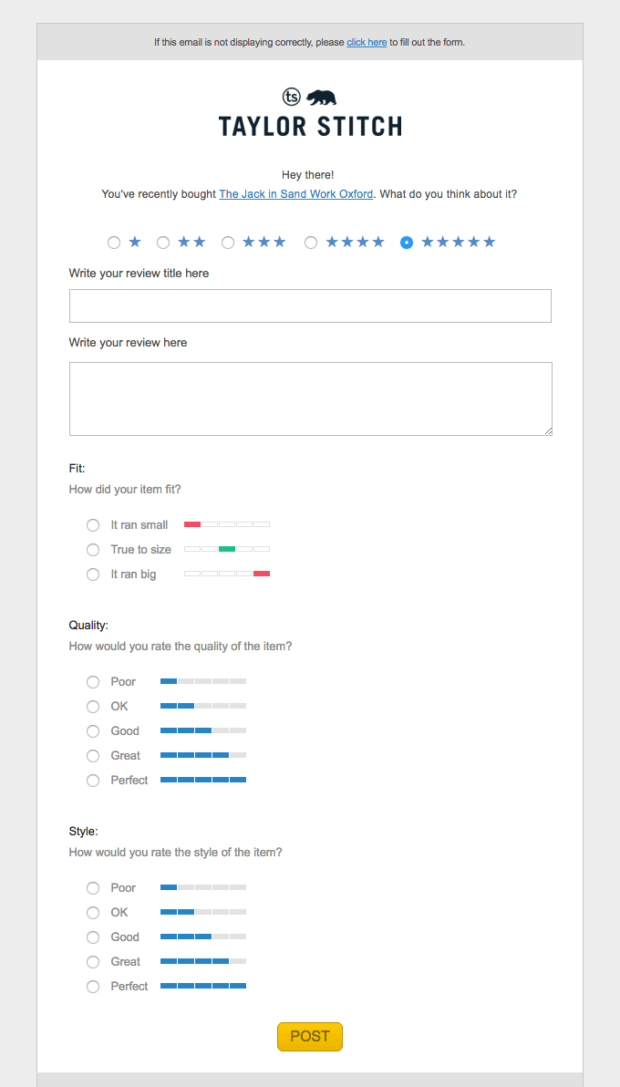Viewport: 620px width, 1087px height.
Task: Click the three blue stars graphic
Action: tap(264, 242)
